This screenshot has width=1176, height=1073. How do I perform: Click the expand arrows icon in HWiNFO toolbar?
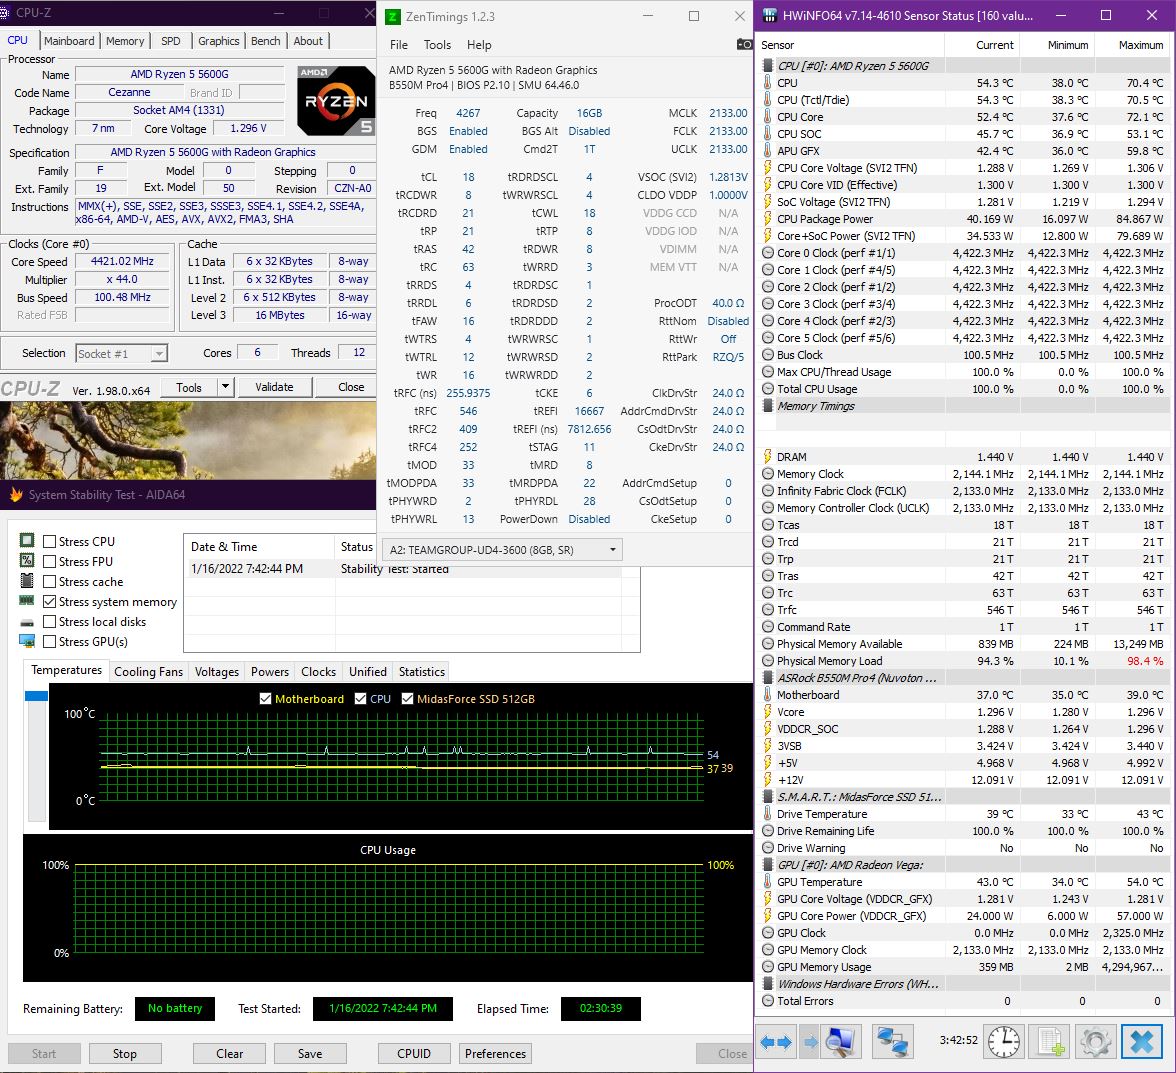[775, 1042]
